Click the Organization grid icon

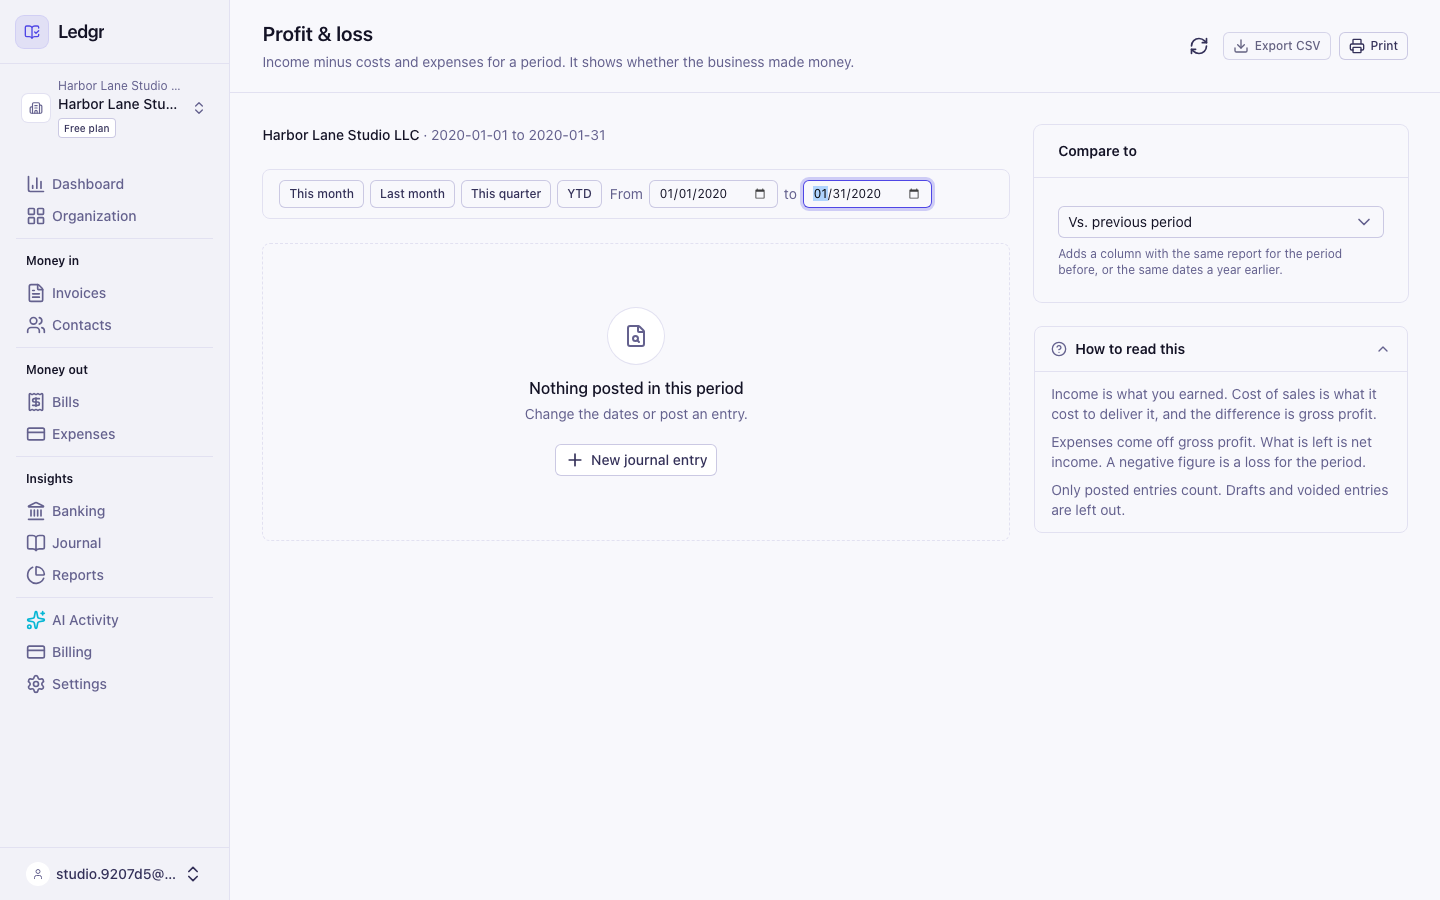36,216
